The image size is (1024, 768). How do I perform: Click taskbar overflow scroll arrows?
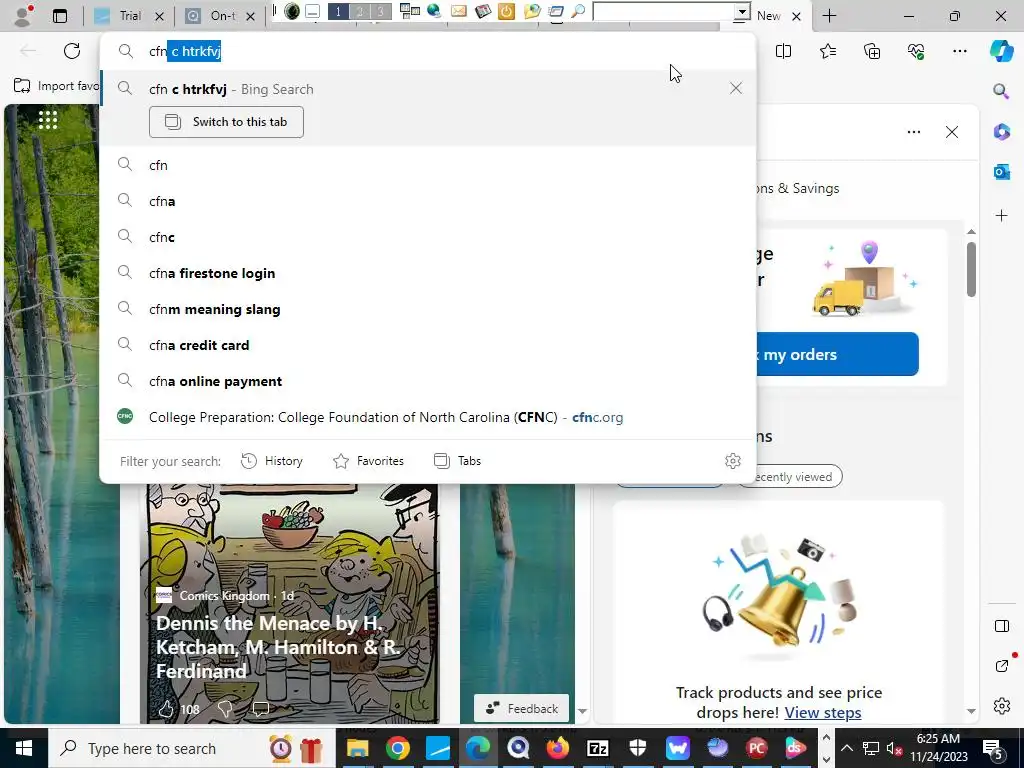point(826,748)
